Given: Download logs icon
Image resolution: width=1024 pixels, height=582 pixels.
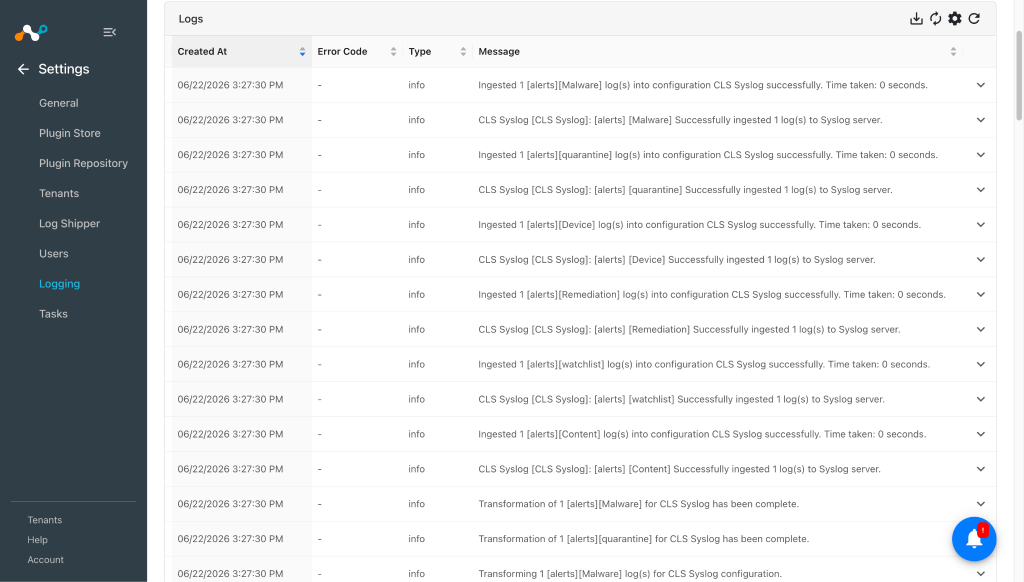Looking at the screenshot, I should pyautogui.click(x=916, y=19).
